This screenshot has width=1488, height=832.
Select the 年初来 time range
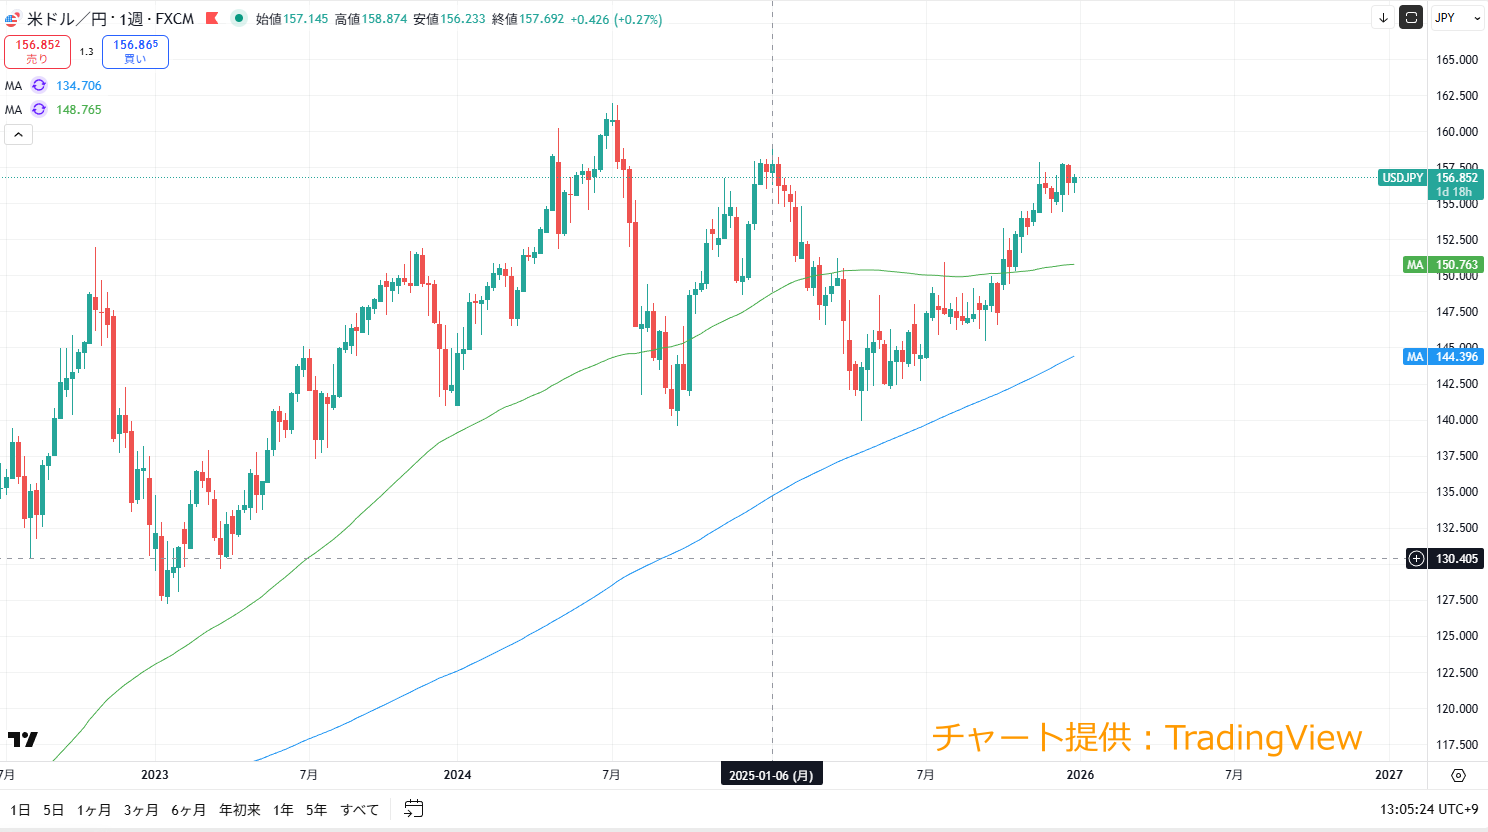[x=240, y=810]
